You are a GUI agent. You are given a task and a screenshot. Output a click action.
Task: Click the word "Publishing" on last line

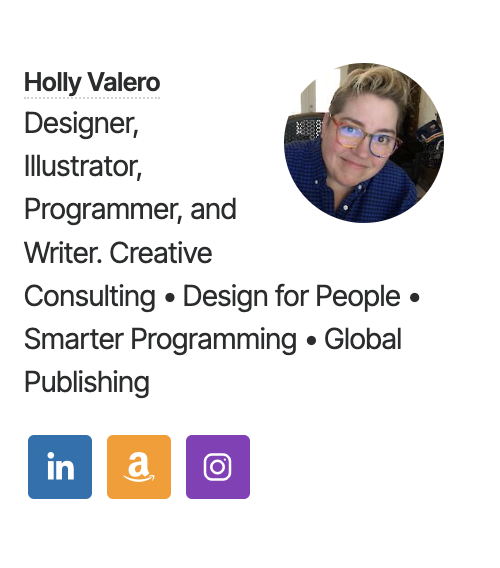pyautogui.click(x=87, y=383)
